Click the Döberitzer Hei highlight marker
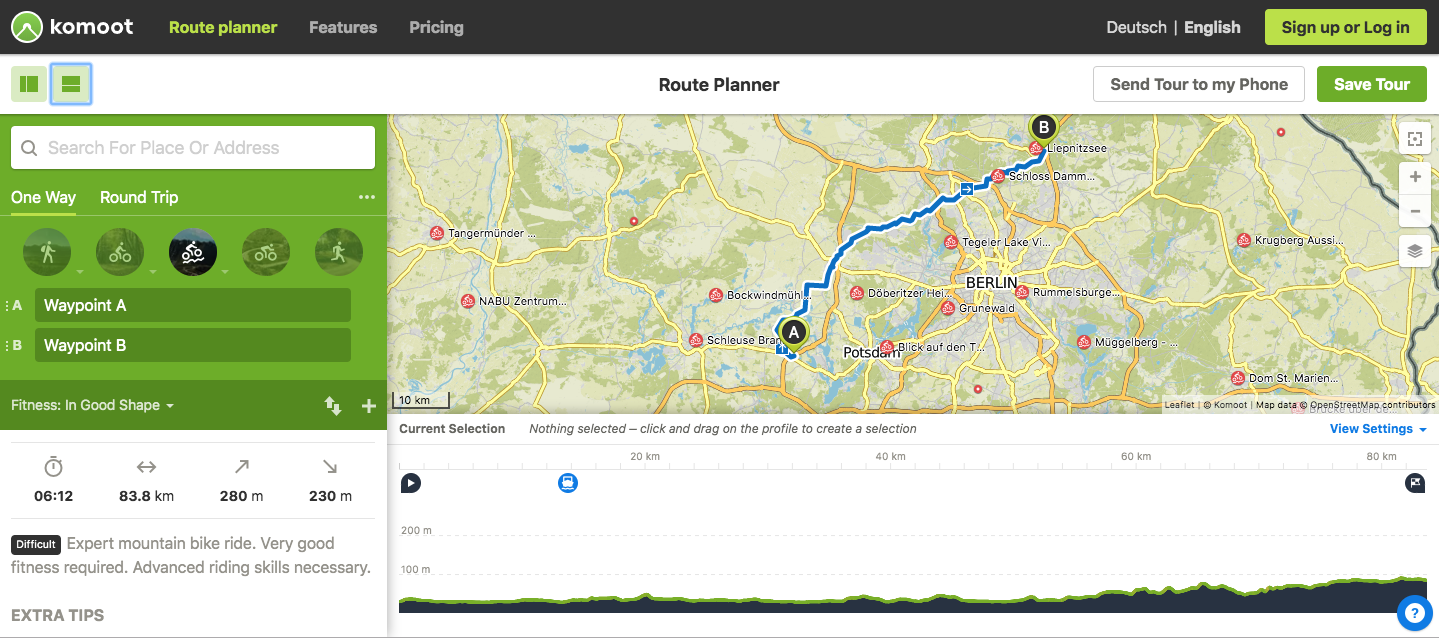The width and height of the screenshot is (1439, 639). (x=857, y=293)
